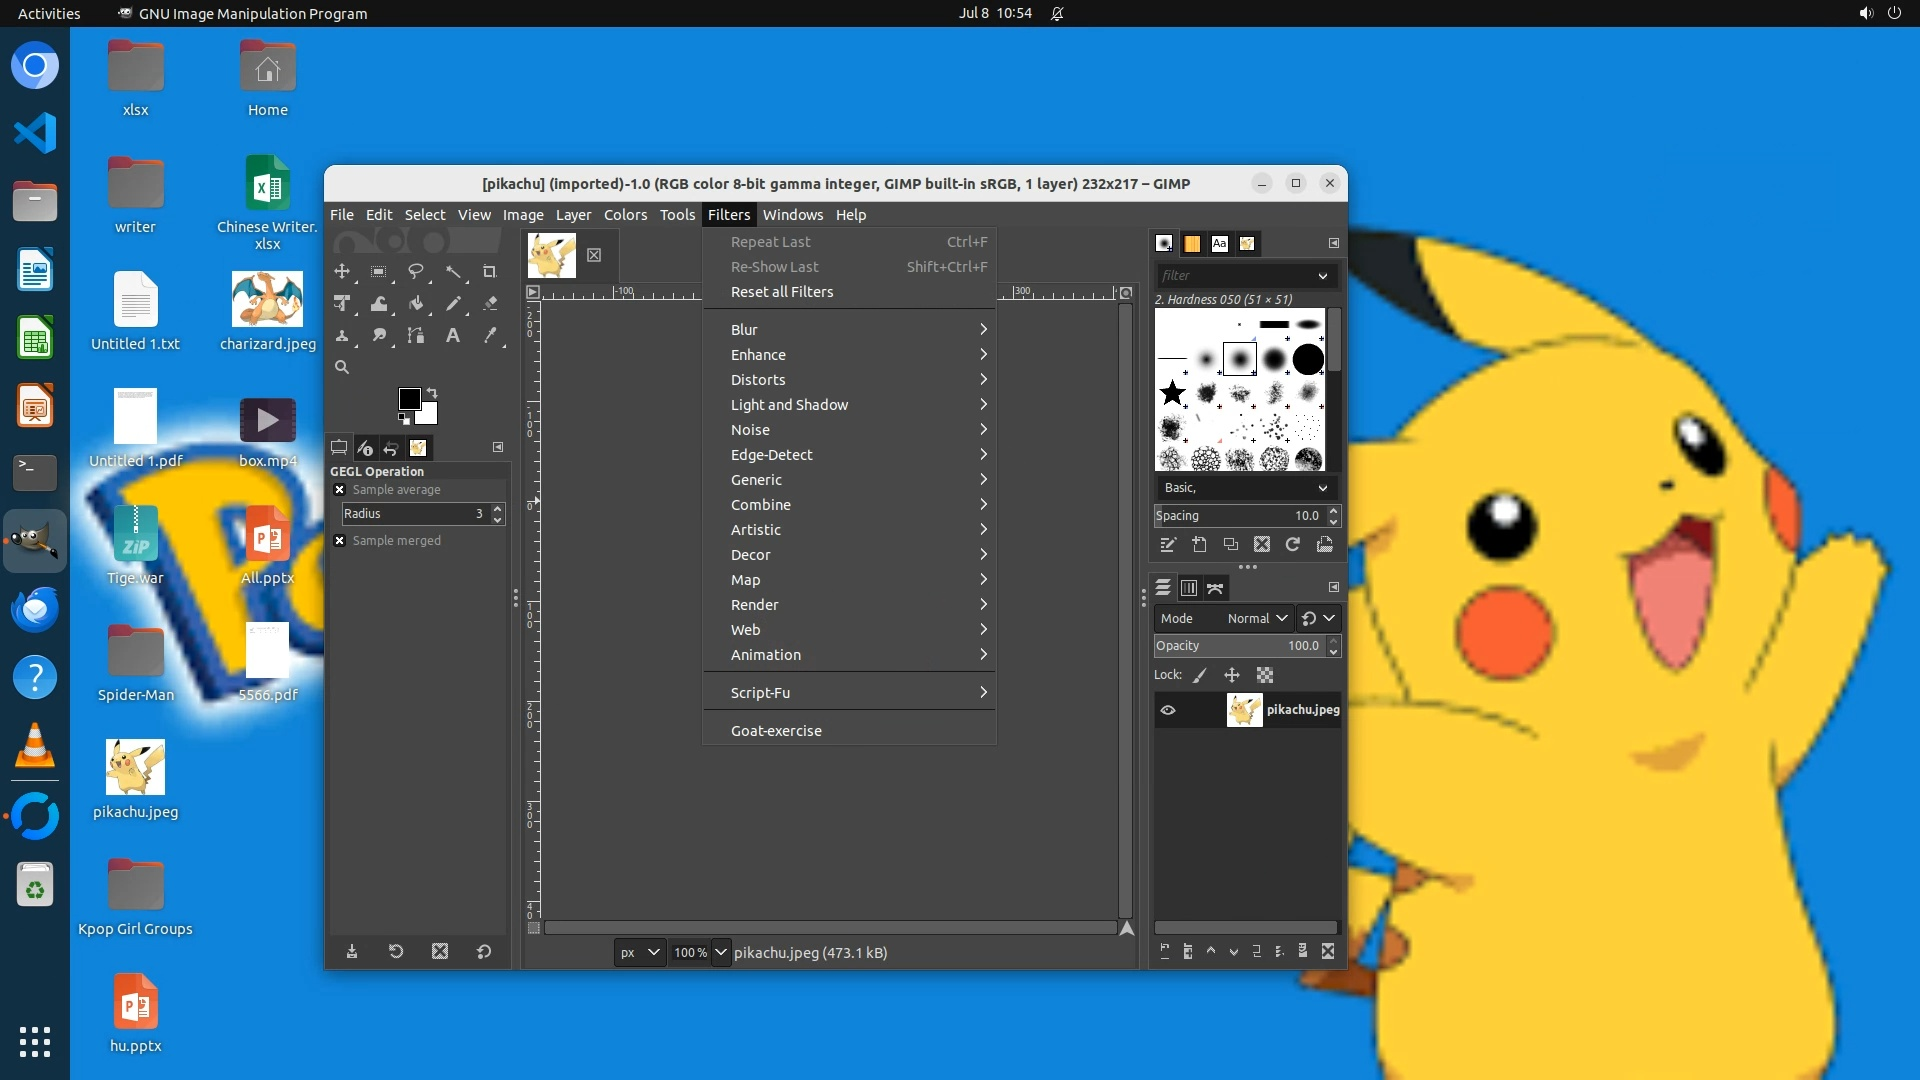Open the Colors menu
This screenshot has width=1920, height=1080.
pos(625,215)
